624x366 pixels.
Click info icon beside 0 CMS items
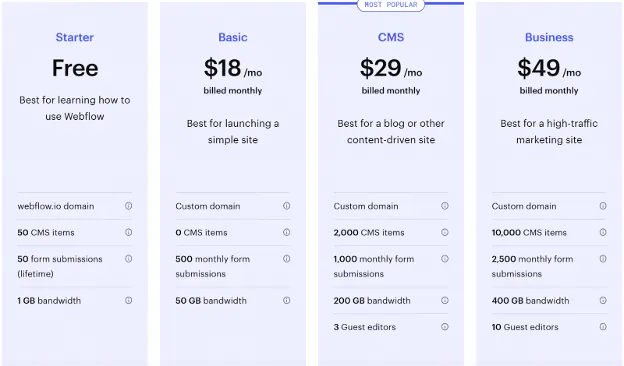pyautogui.click(x=287, y=232)
